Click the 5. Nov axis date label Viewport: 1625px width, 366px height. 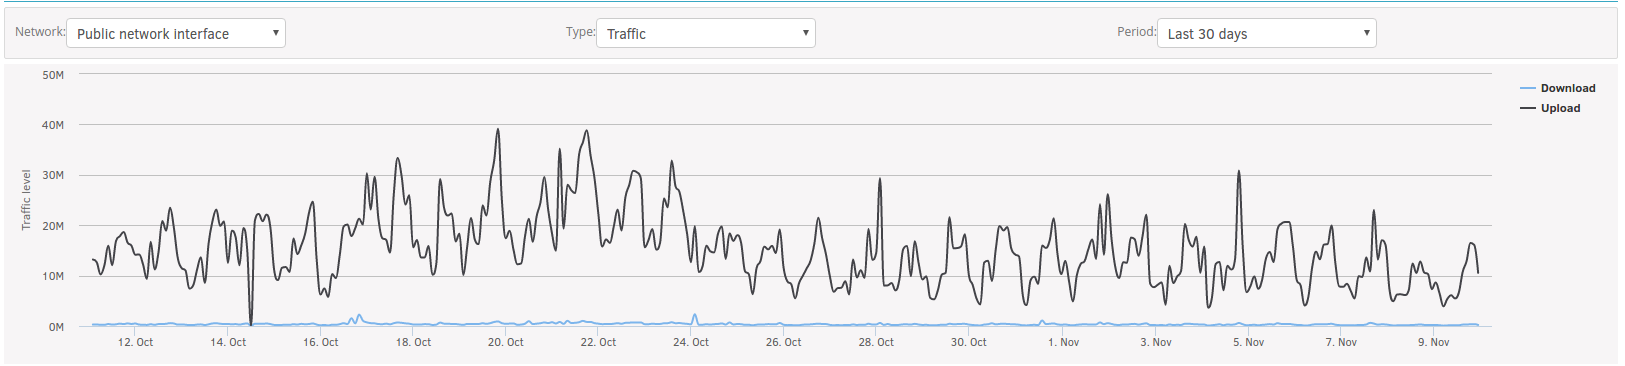pyautogui.click(x=1248, y=342)
